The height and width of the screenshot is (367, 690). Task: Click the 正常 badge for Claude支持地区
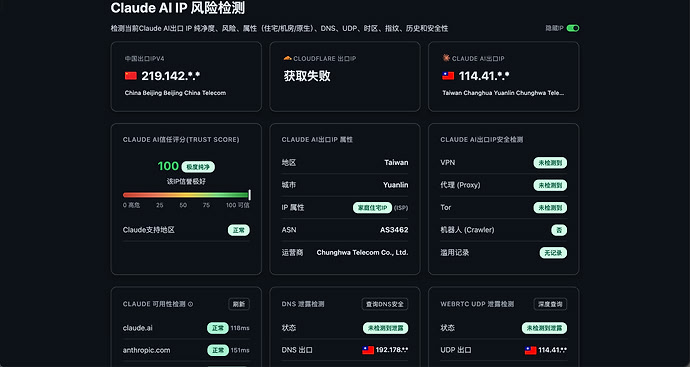[239, 230]
